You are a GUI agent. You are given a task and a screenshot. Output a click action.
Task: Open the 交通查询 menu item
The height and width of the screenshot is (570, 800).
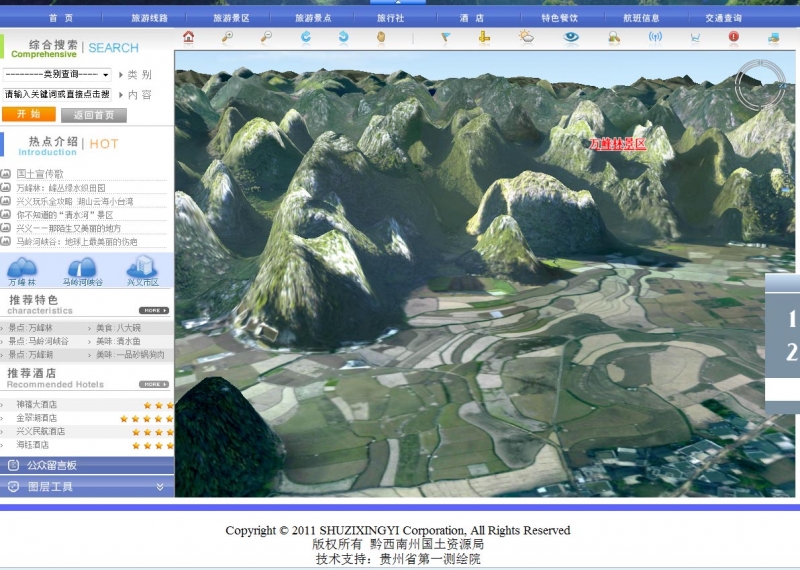click(723, 18)
